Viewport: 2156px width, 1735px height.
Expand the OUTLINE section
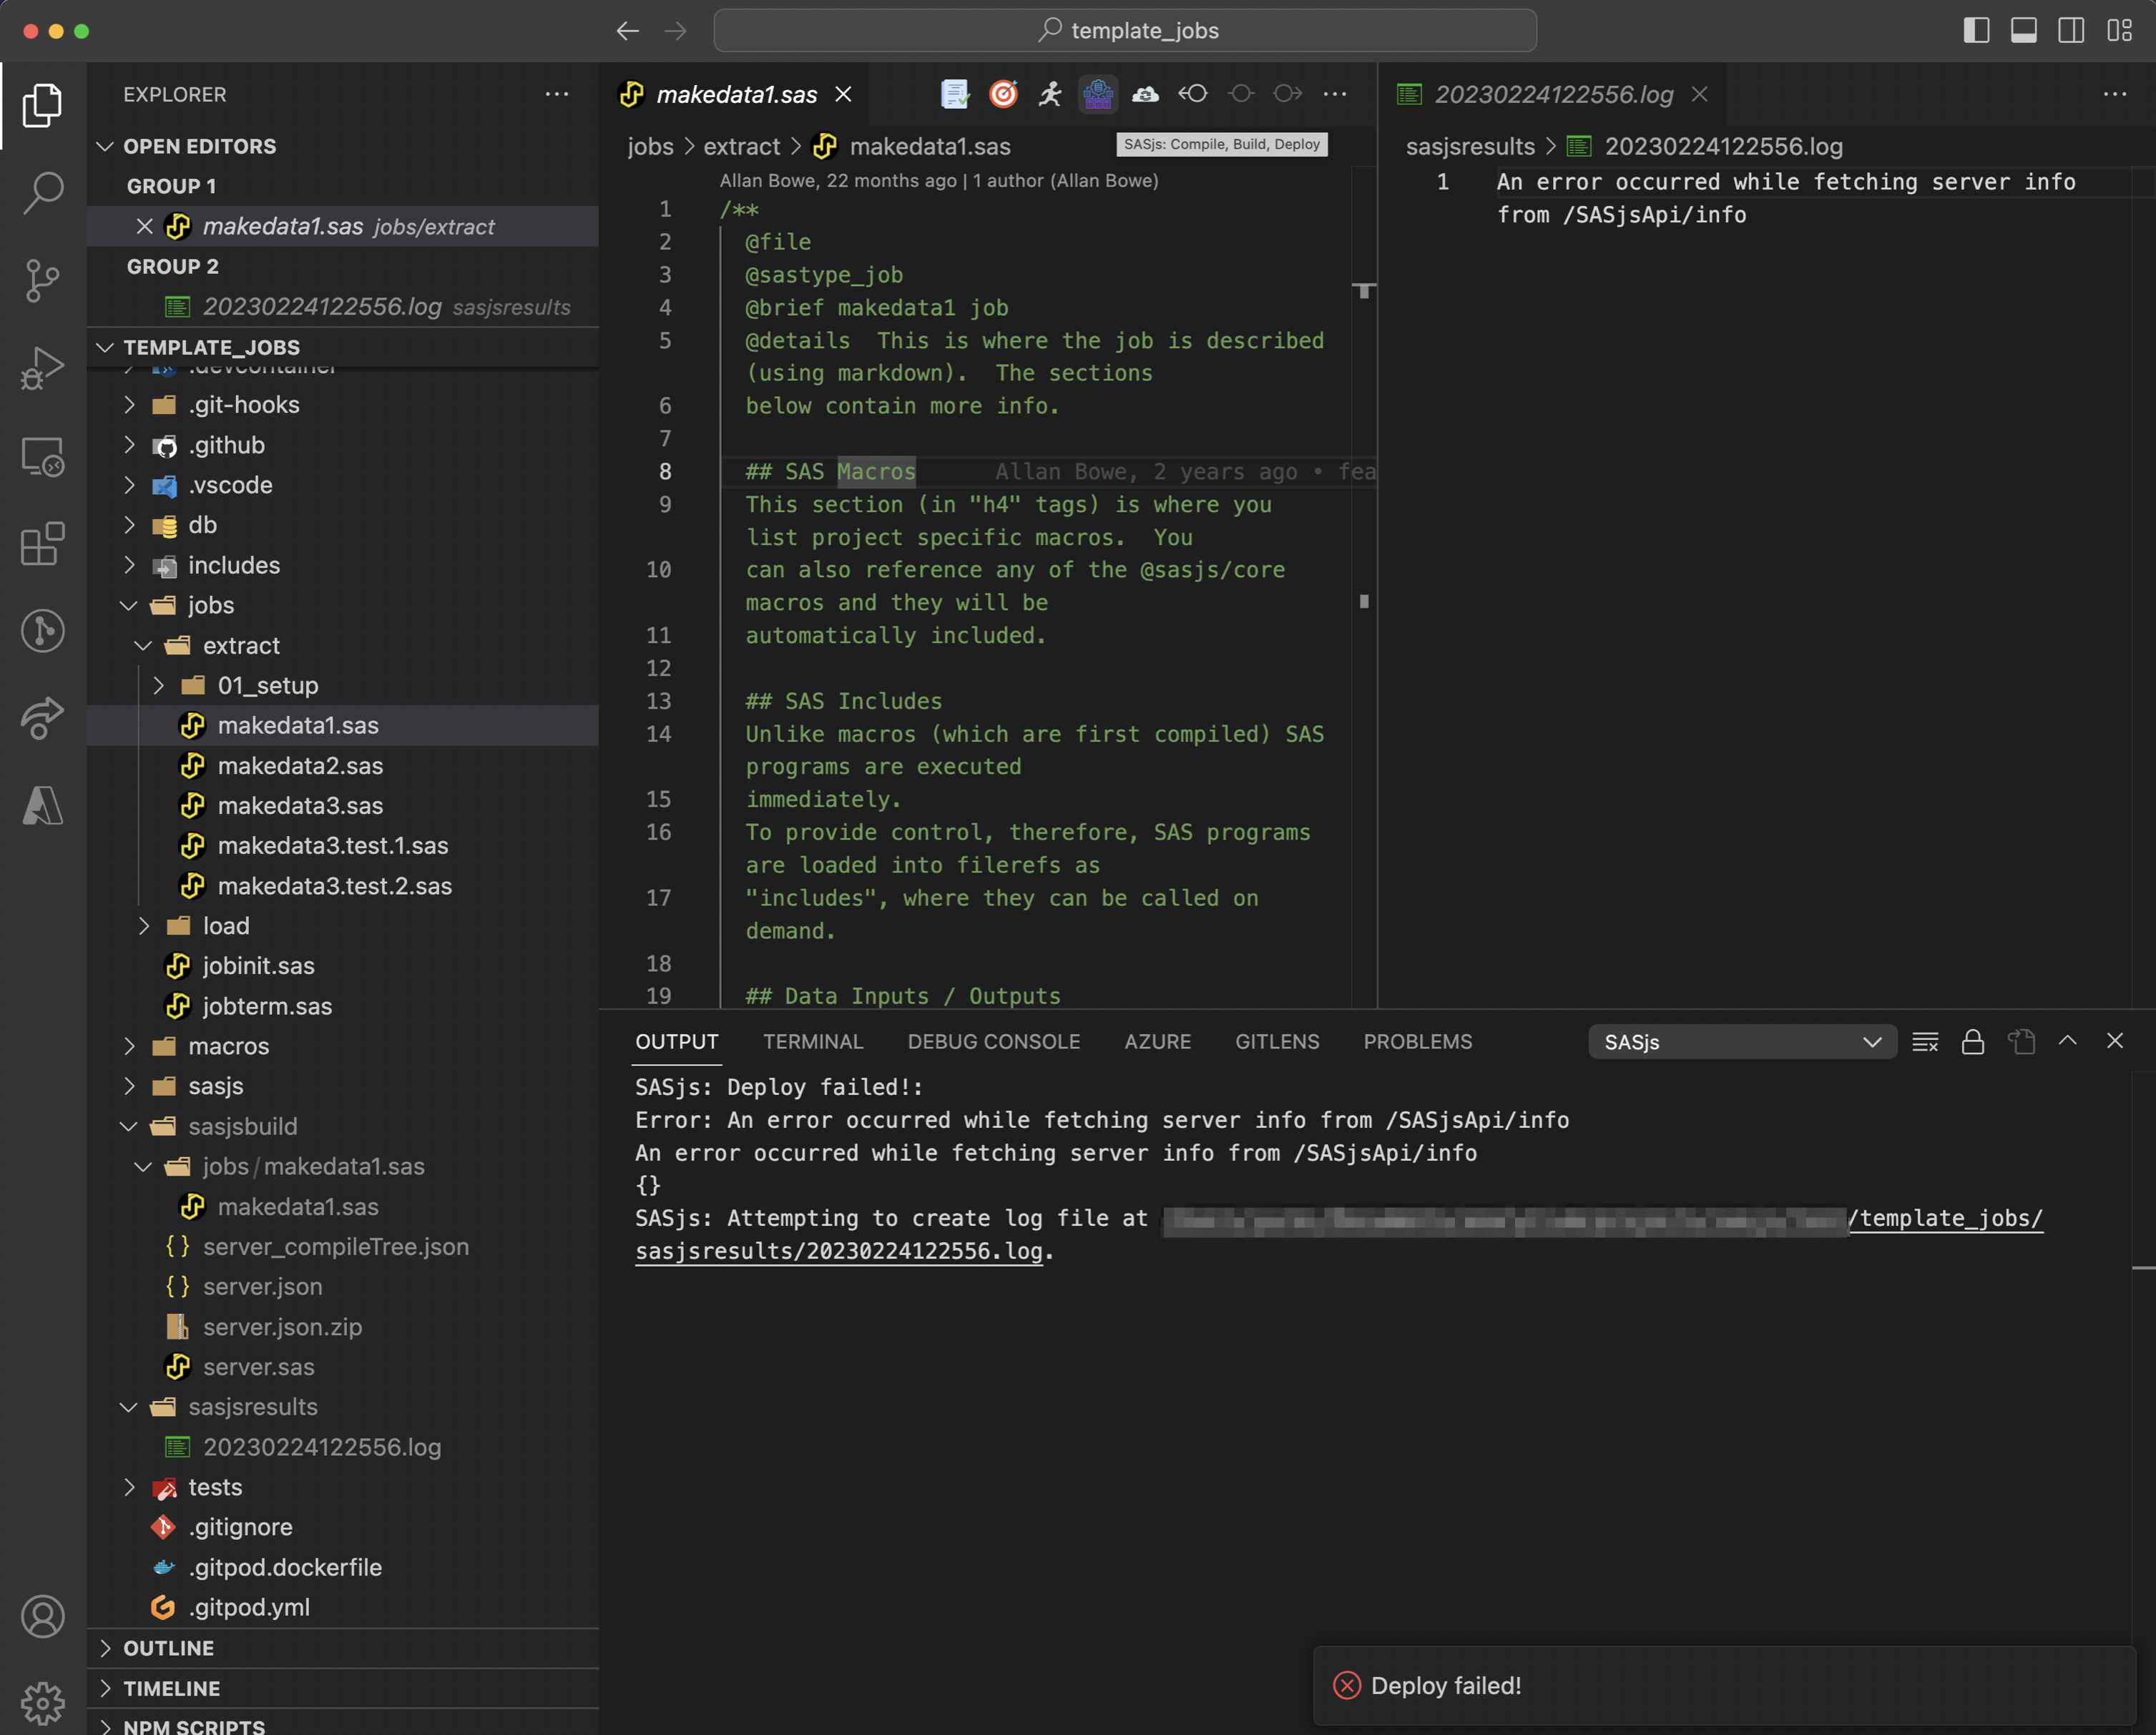(x=168, y=1648)
